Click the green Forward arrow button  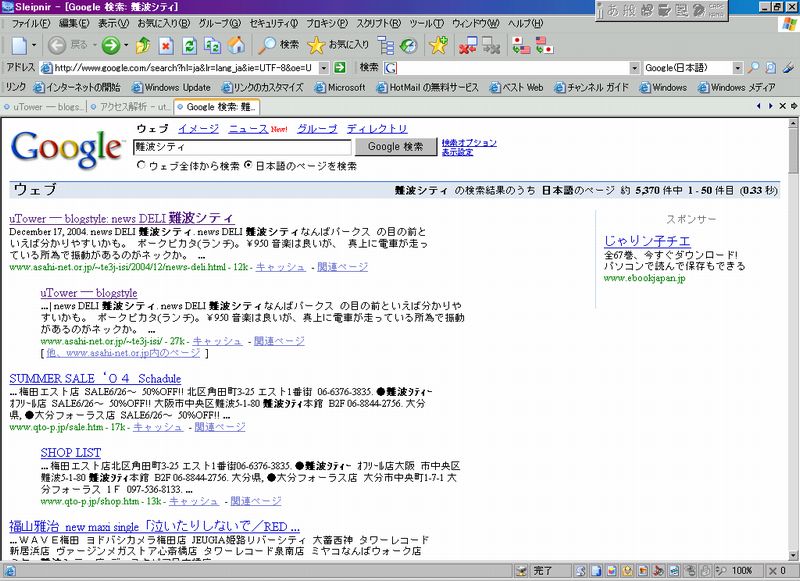(110, 46)
